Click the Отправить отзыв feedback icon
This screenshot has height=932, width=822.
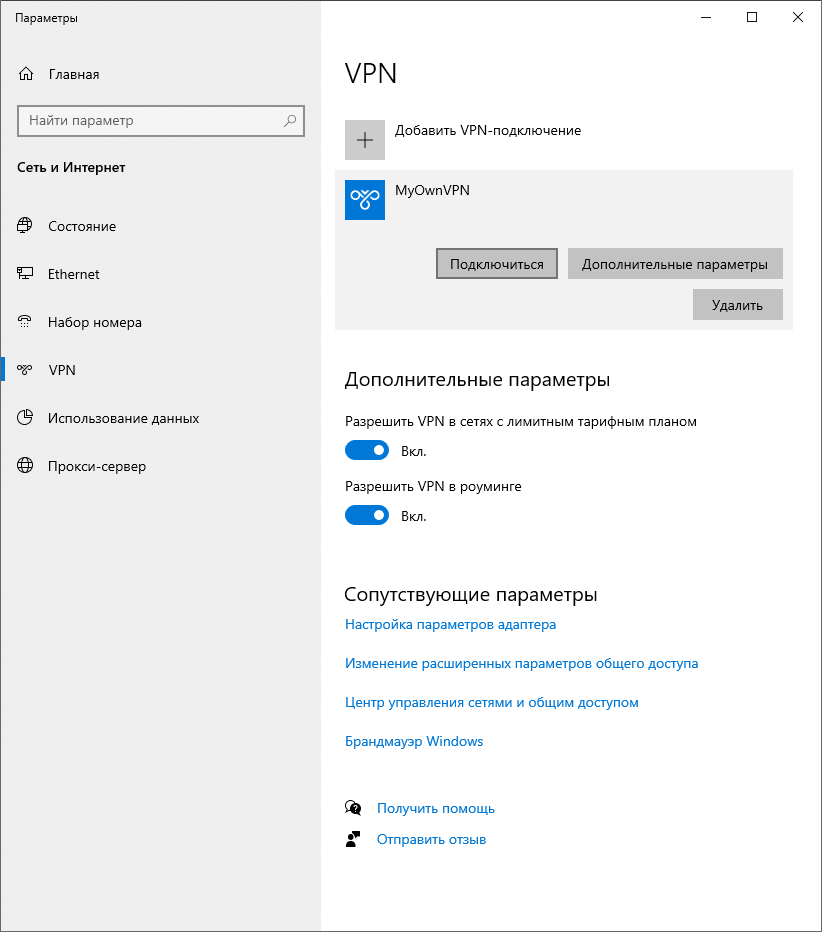pos(353,839)
